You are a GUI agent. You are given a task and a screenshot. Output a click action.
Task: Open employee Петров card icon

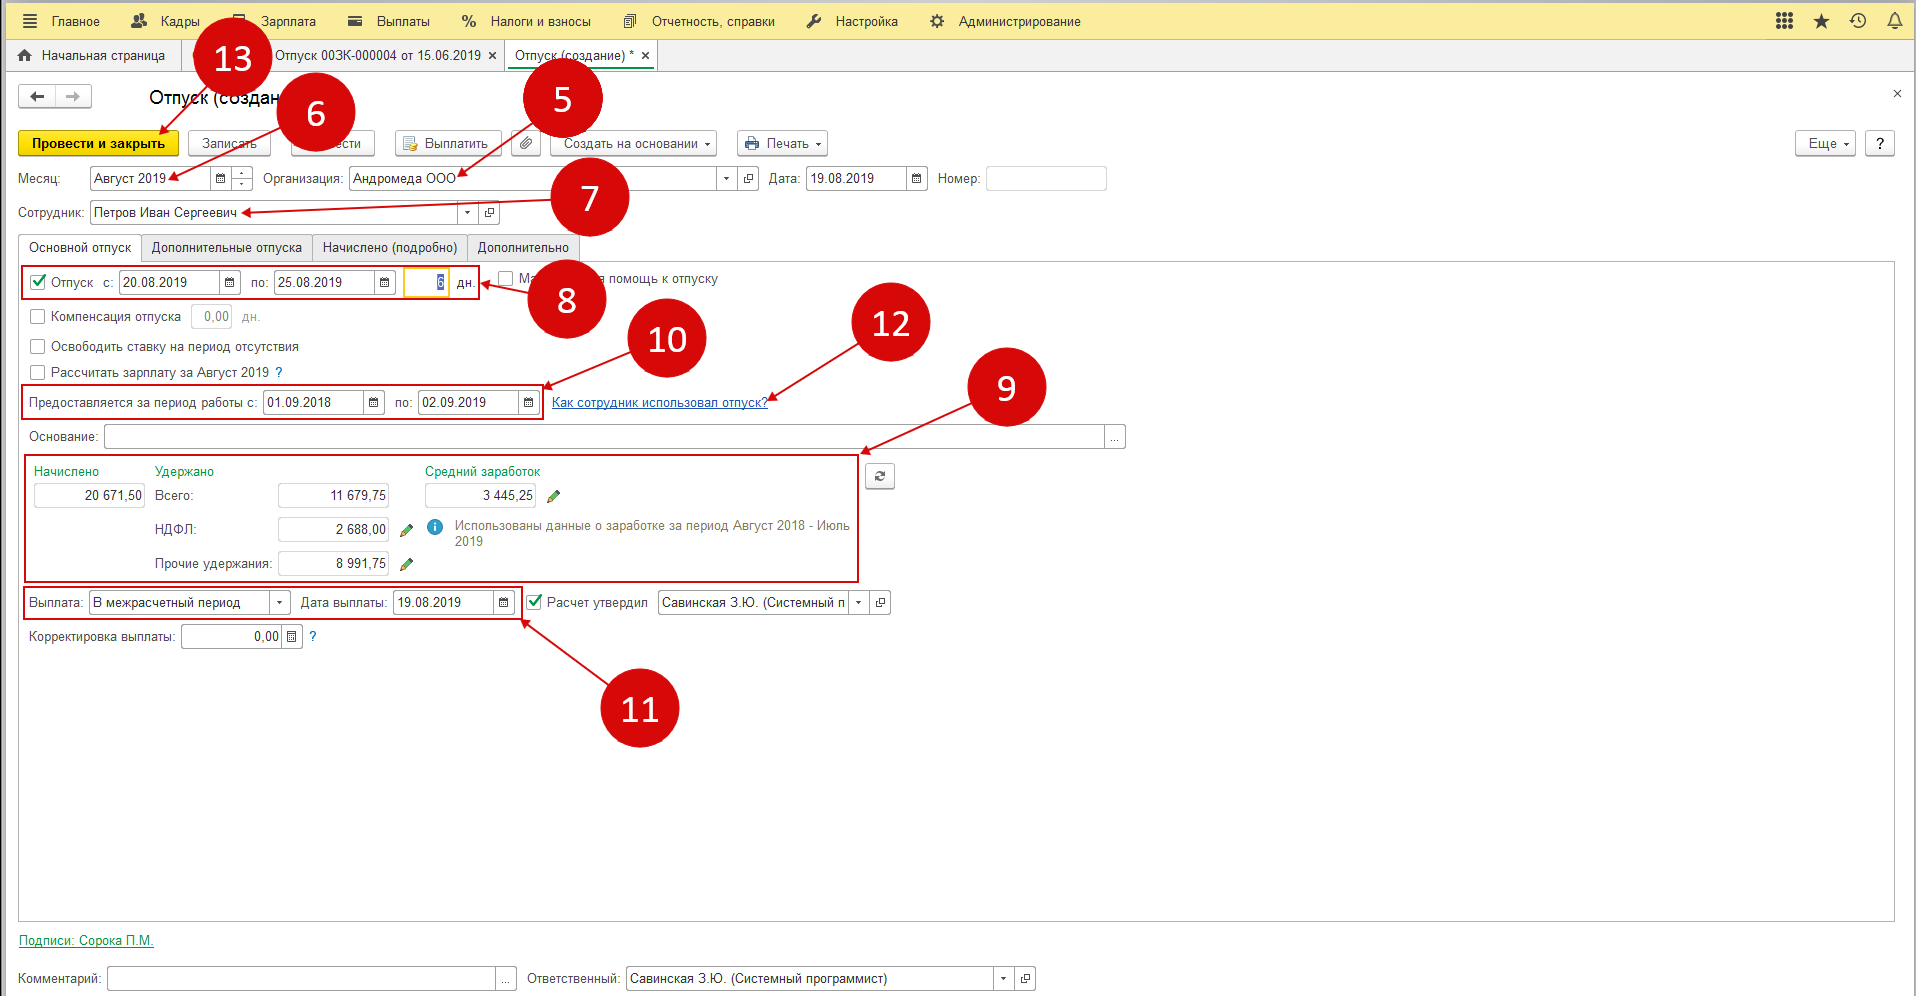pos(489,213)
